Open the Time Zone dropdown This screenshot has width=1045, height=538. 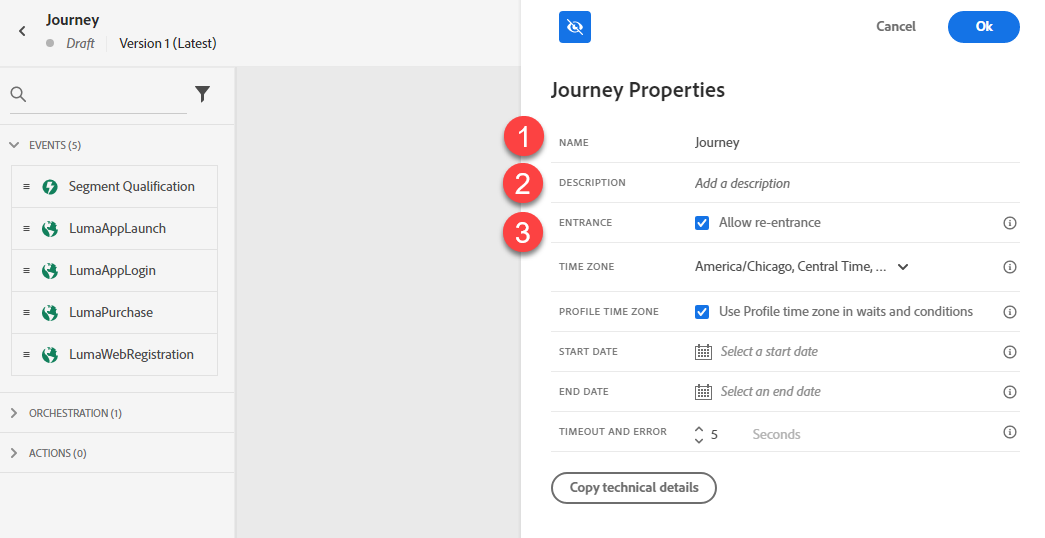(x=802, y=267)
